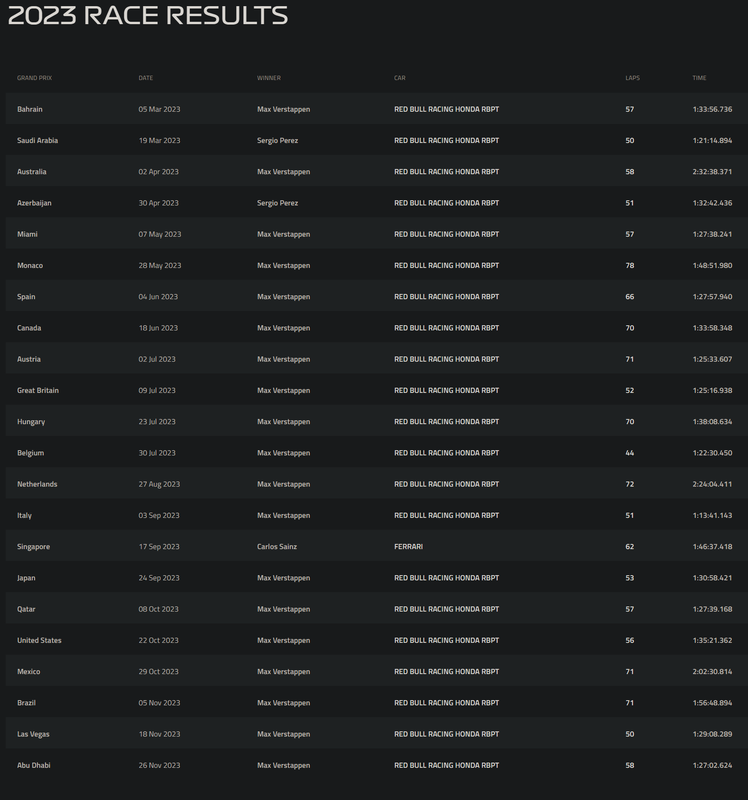This screenshot has height=800, width=748.
Task: Open the Miami Grand Prix link
Action: click(27, 234)
